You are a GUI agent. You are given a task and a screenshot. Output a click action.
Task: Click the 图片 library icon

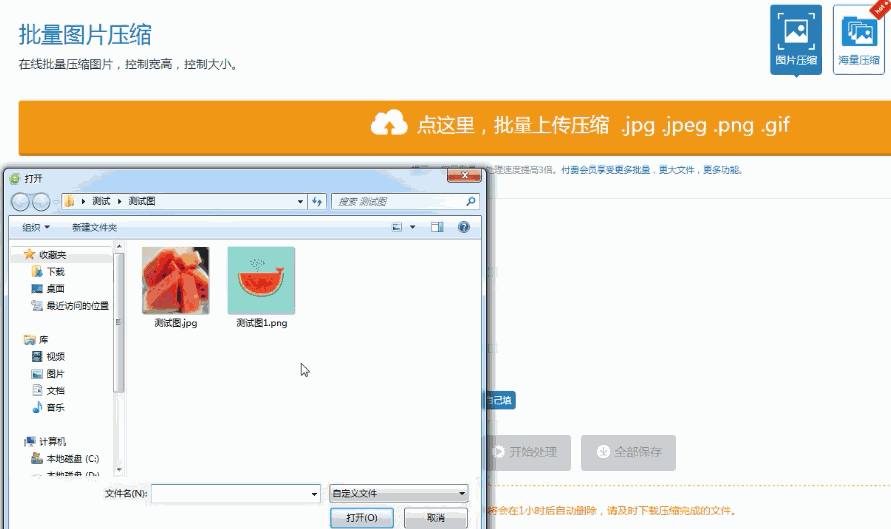(x=37, y=374)
